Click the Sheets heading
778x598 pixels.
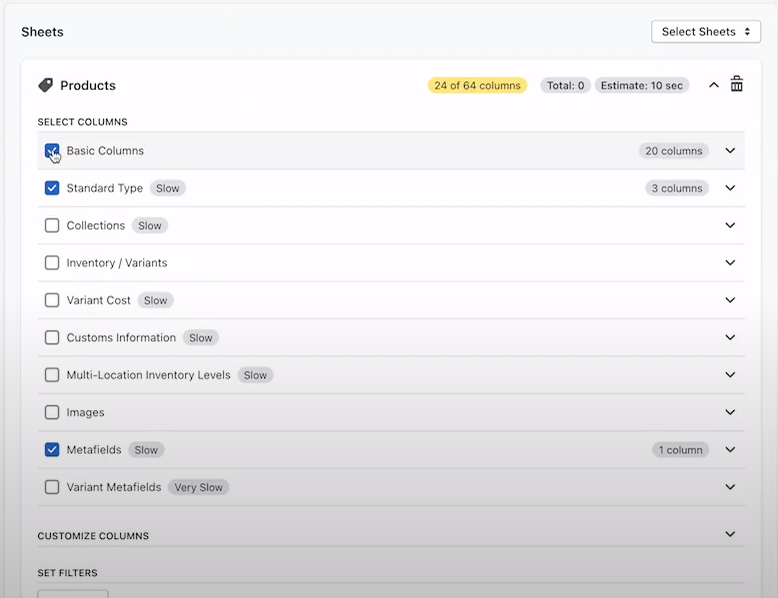click(42, 32)
